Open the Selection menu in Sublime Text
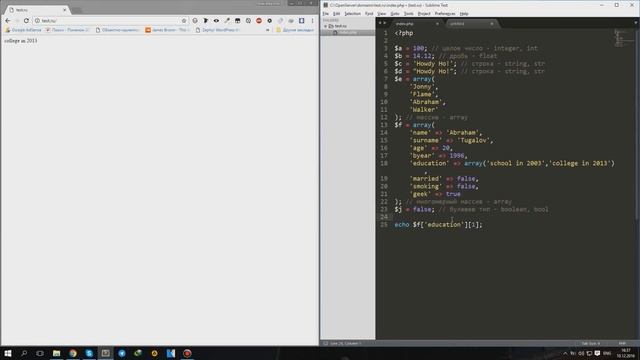 tap(352, 13)
